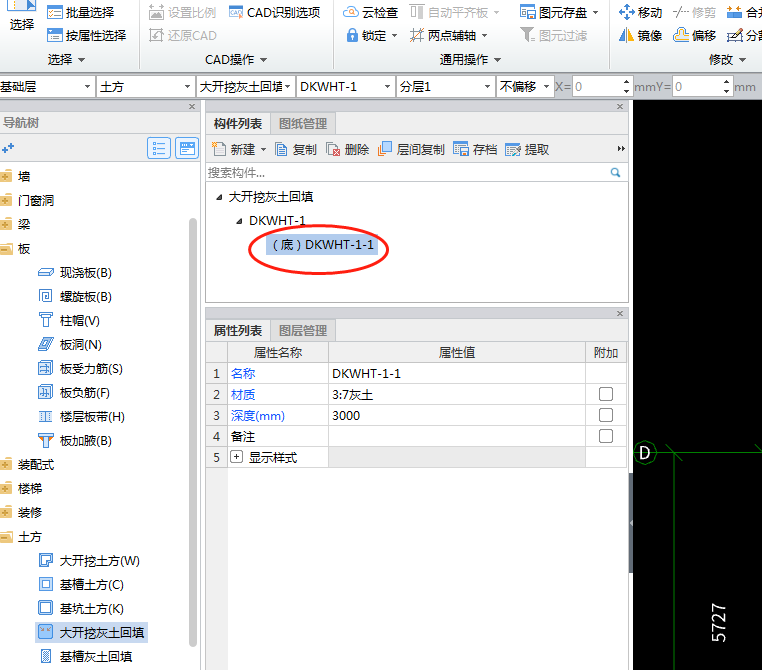
Task: Click the 提取 extract button
Action: point(527,149)
